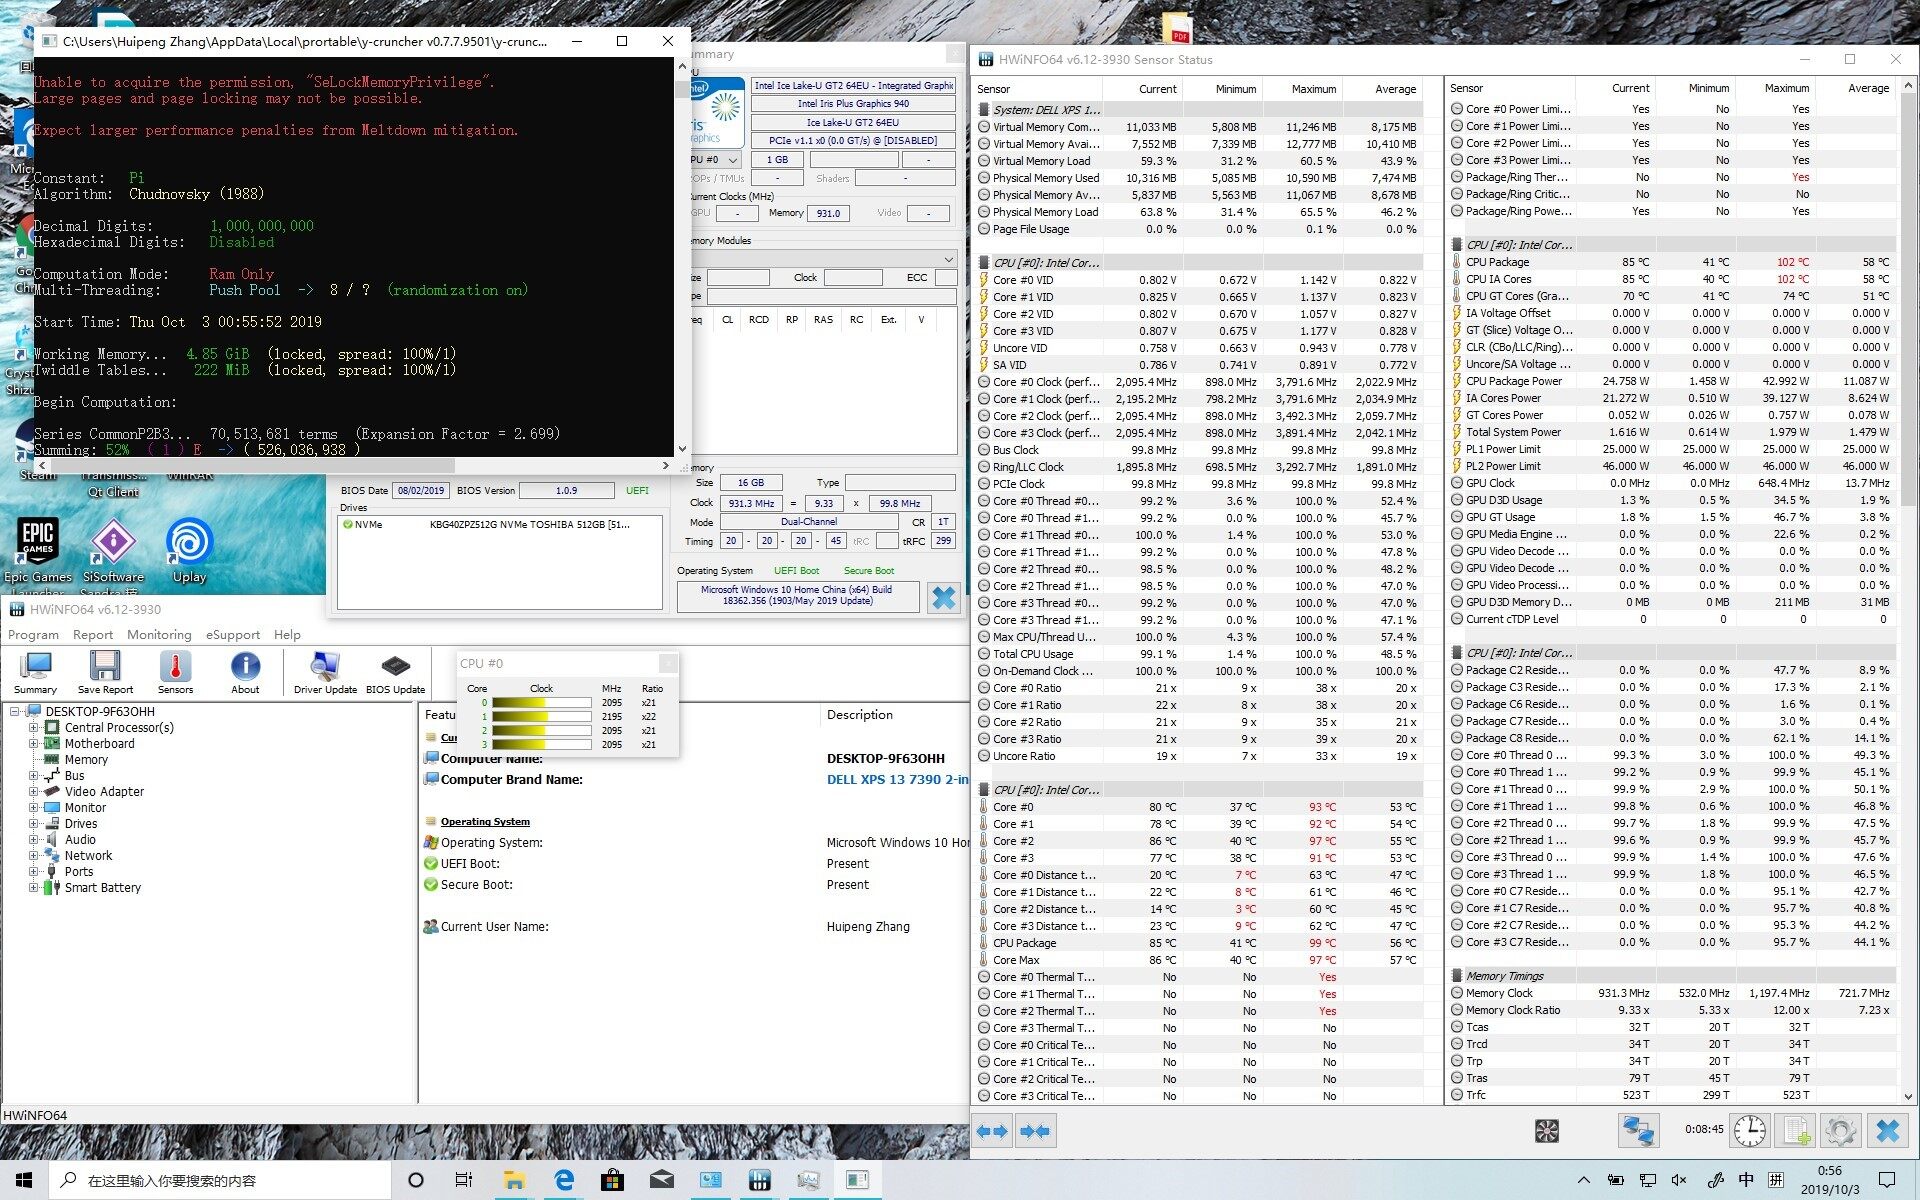
Task: Click the DELL XPS 13 7390 link
Action: point(896,780)
